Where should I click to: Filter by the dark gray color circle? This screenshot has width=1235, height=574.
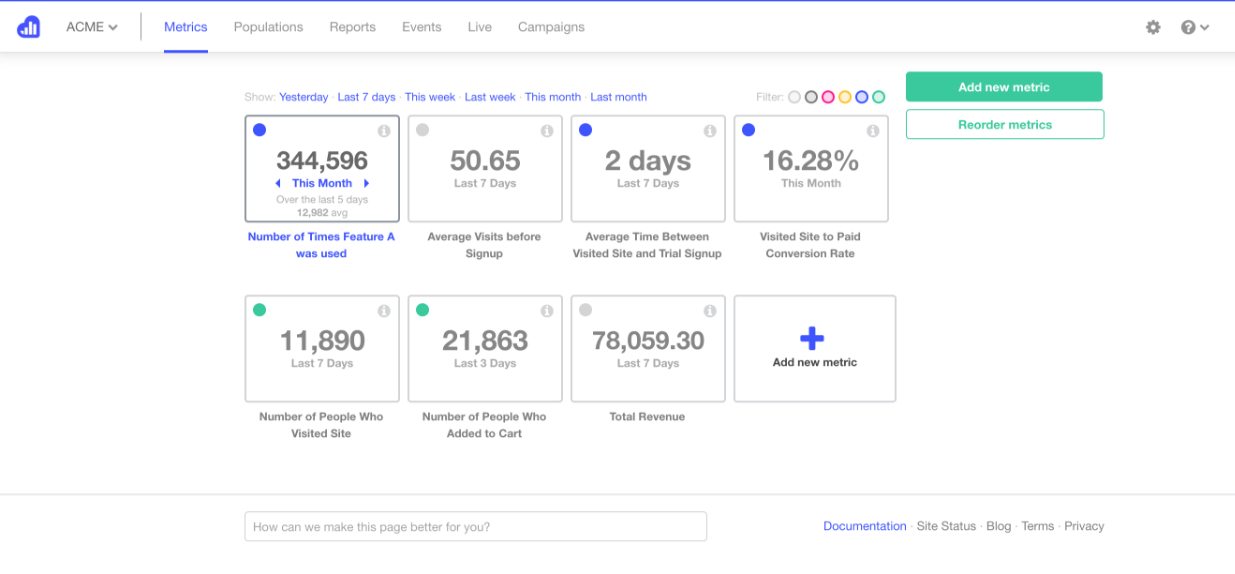[x=811, y=97]
